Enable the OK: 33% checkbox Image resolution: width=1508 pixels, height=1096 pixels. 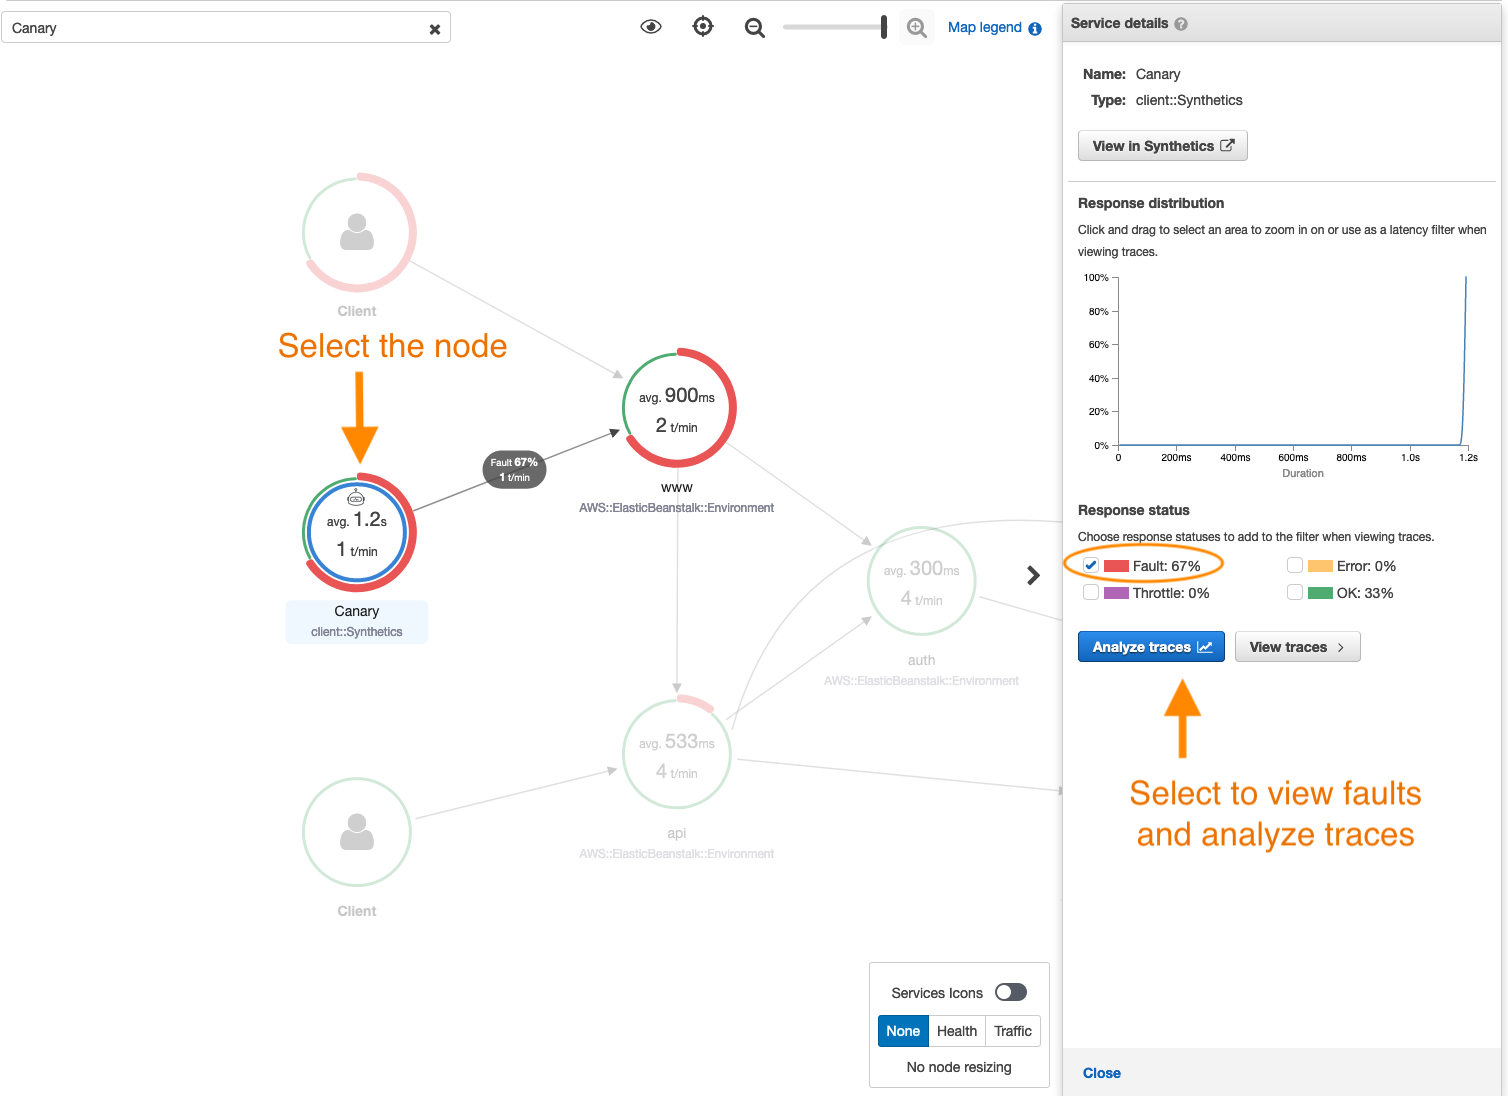click(1295, 592)
